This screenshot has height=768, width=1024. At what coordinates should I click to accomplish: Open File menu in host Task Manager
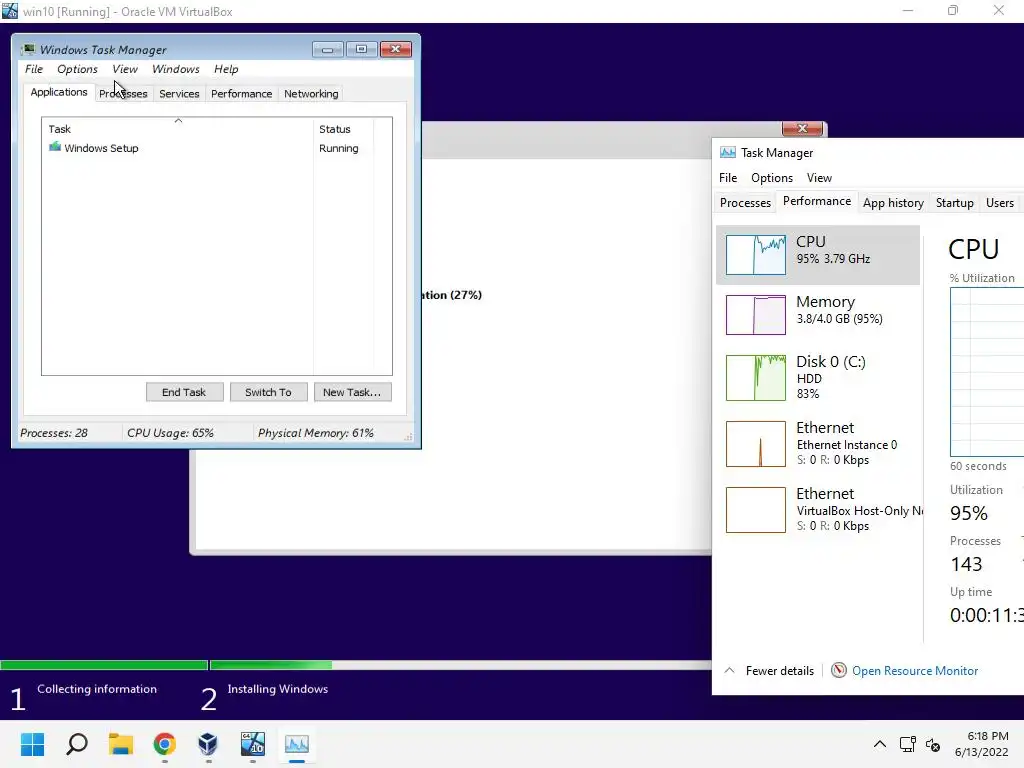point(728,178)
